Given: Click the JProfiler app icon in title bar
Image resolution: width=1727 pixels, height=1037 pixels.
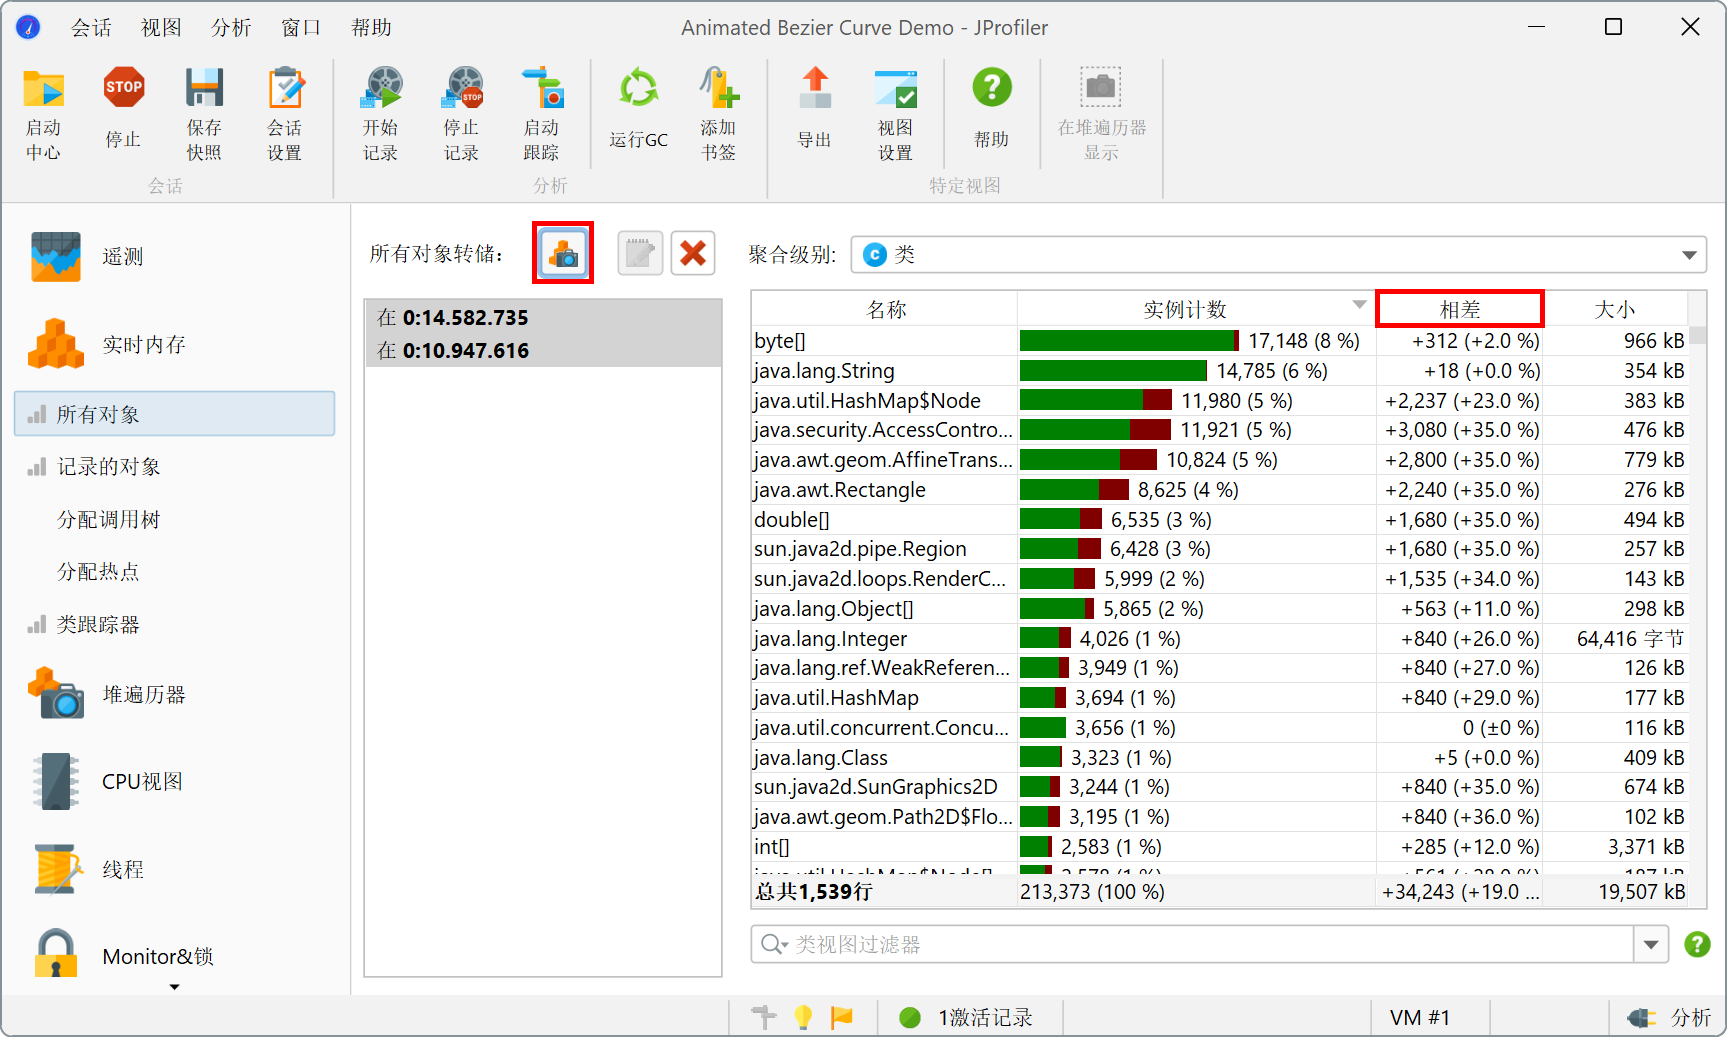Looking at the screenshot, I should click(x=29, y=27).
